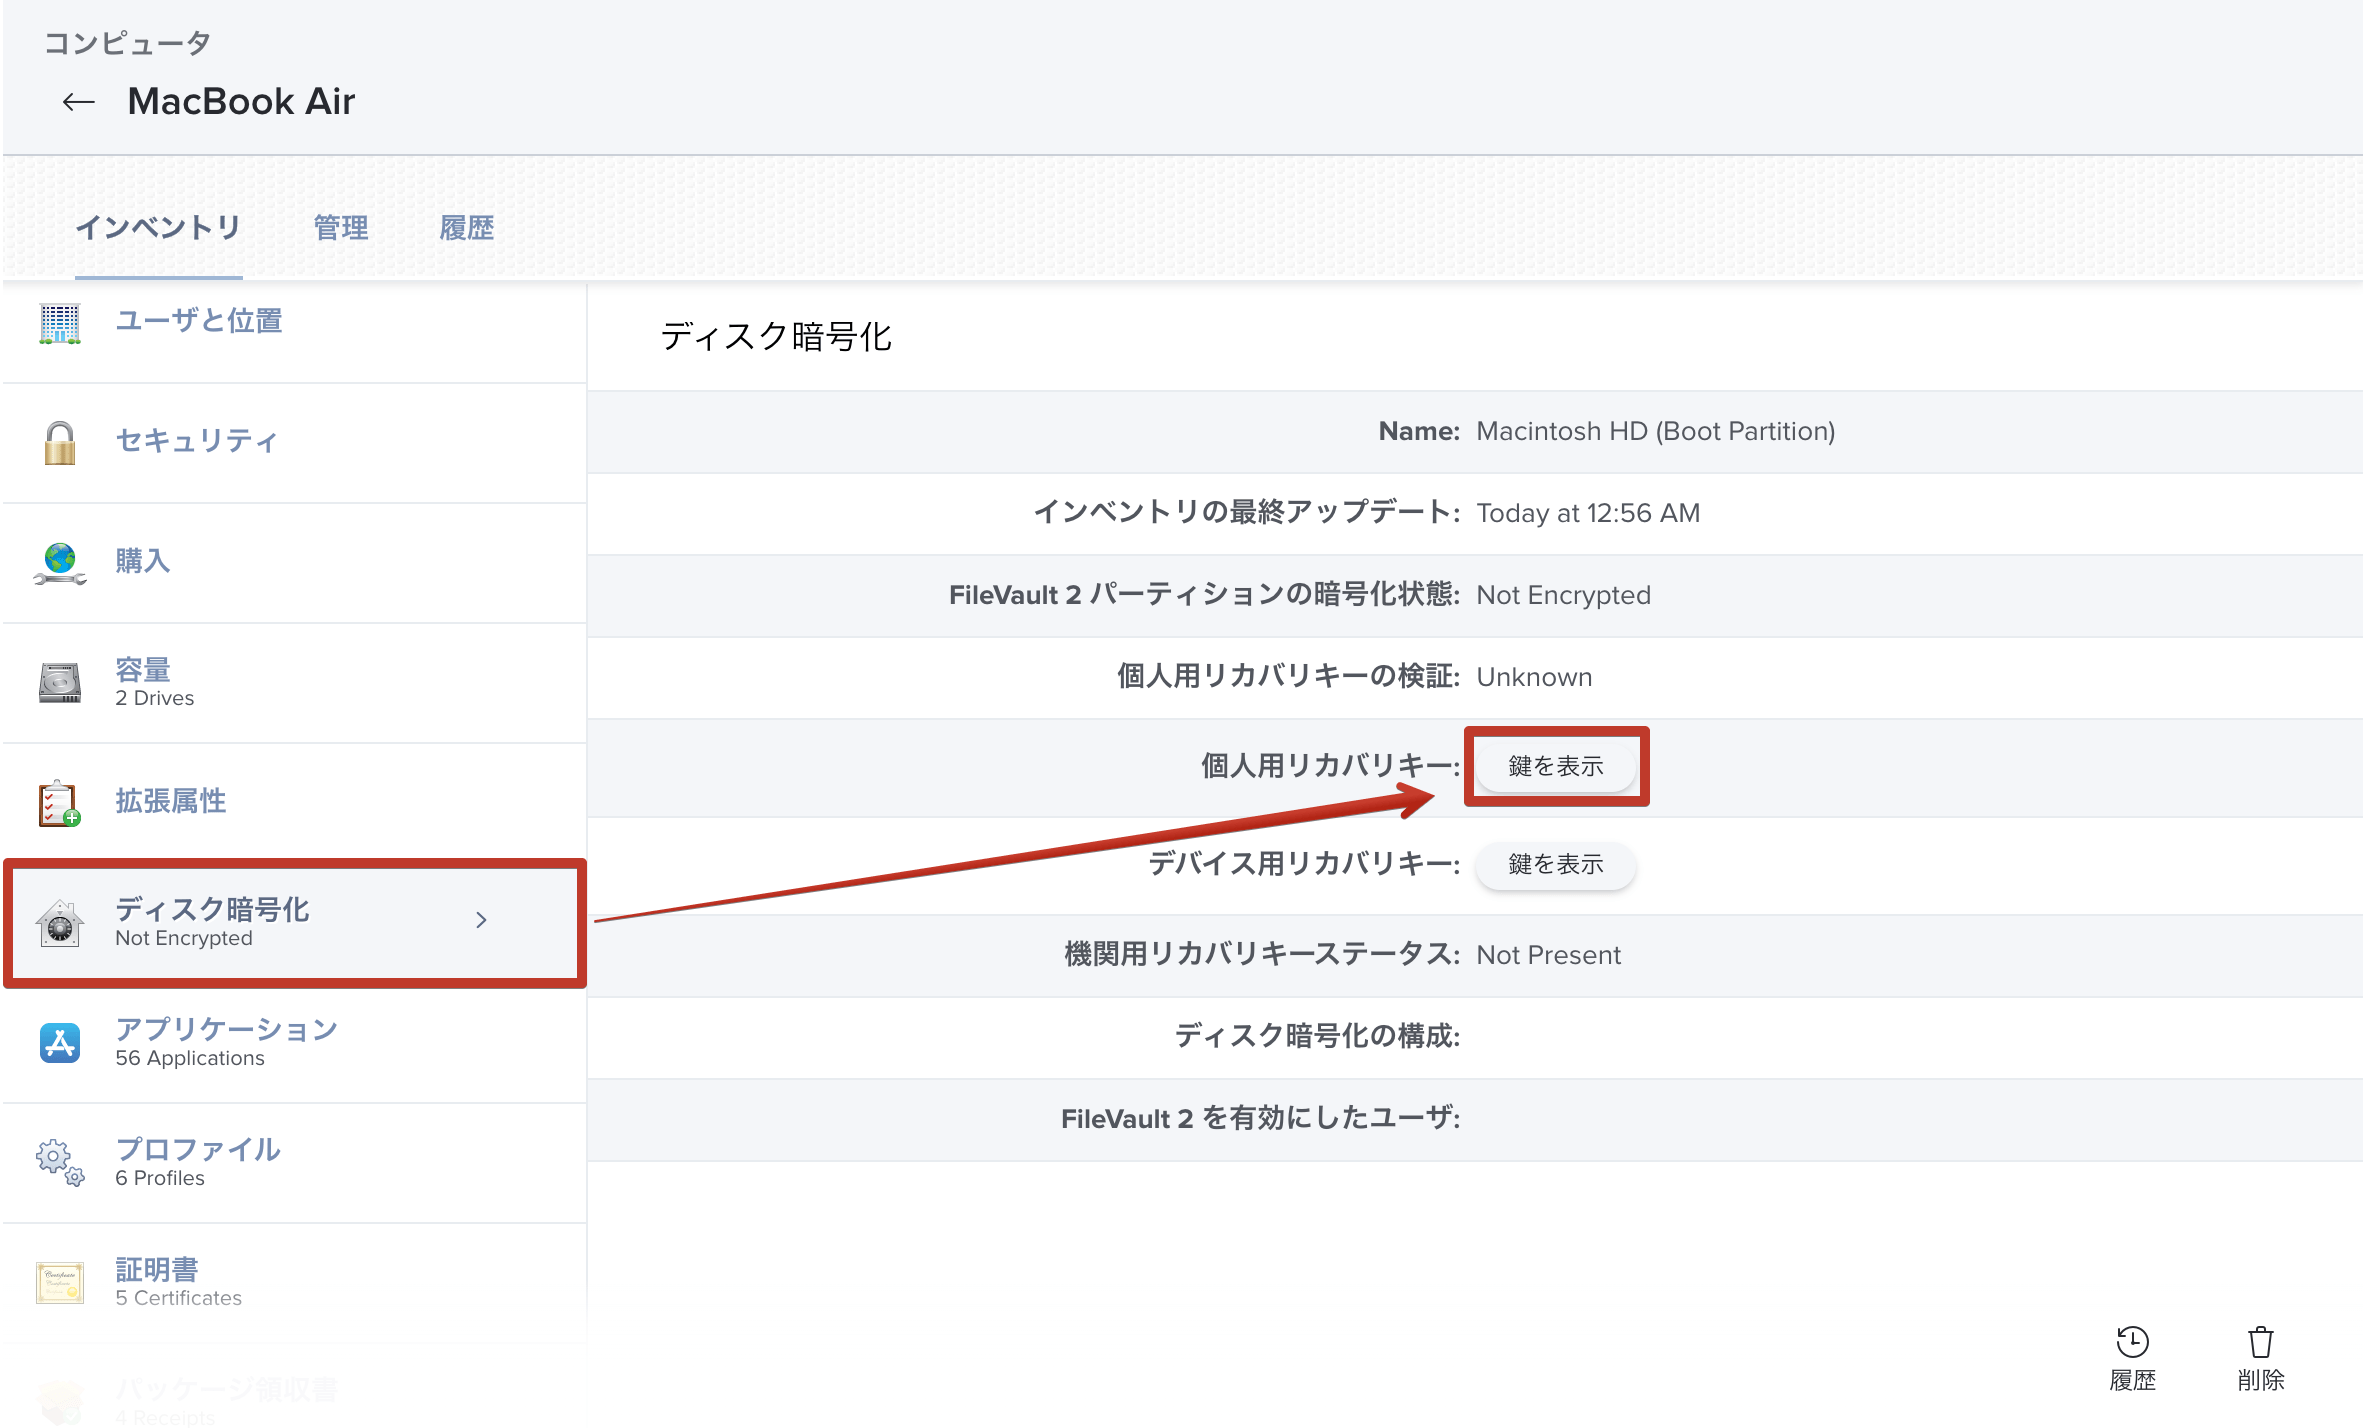The width and height of the screenshot is (2363, 1428).
Task: Show key for デバイス用リカバリキー
Action: (1555, 864)
